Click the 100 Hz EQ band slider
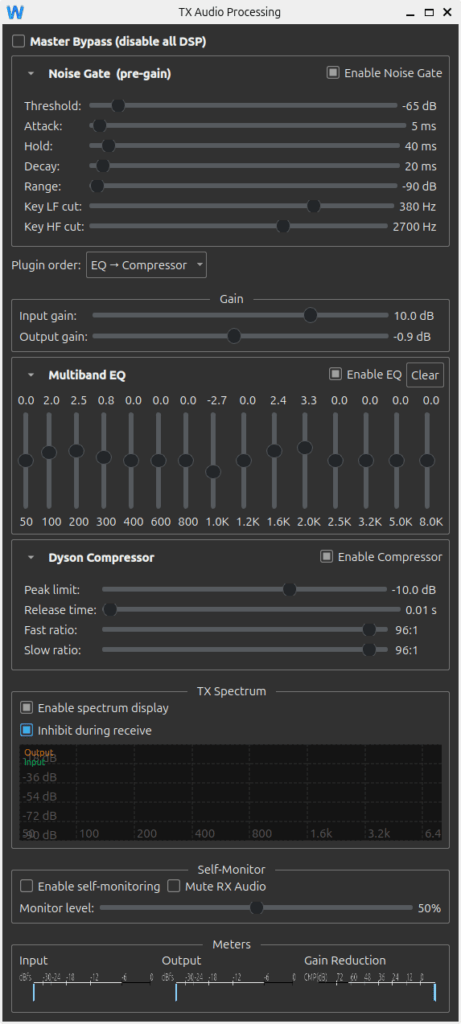 tap(49, 461)
